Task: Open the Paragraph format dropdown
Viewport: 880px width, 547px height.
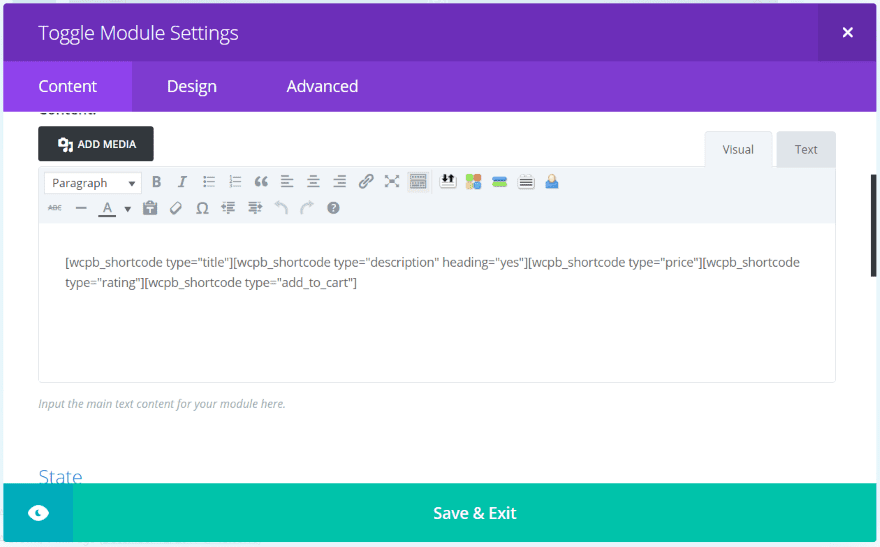Action: click(92, 183)
